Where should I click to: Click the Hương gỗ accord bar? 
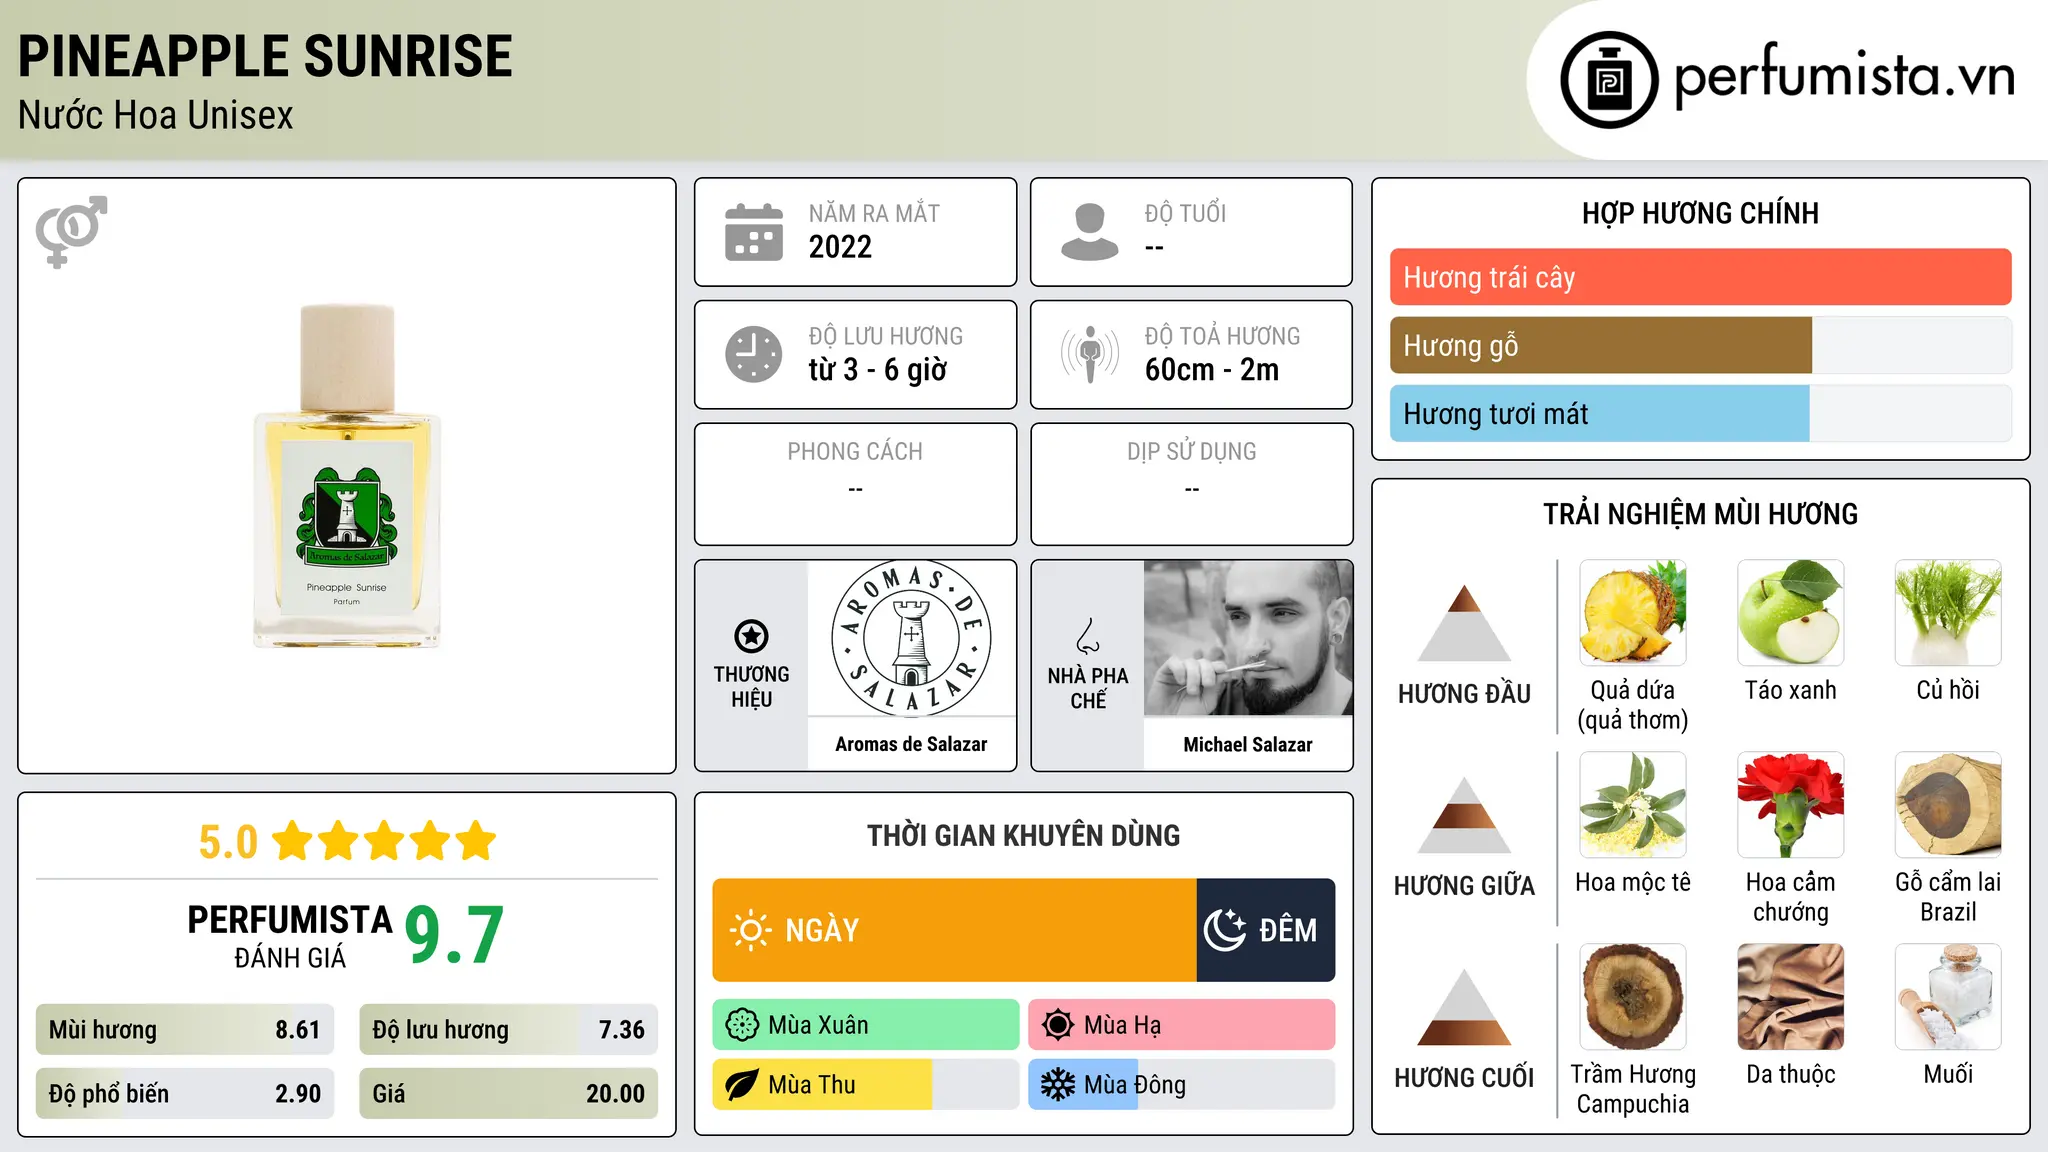click(1700, 345)
